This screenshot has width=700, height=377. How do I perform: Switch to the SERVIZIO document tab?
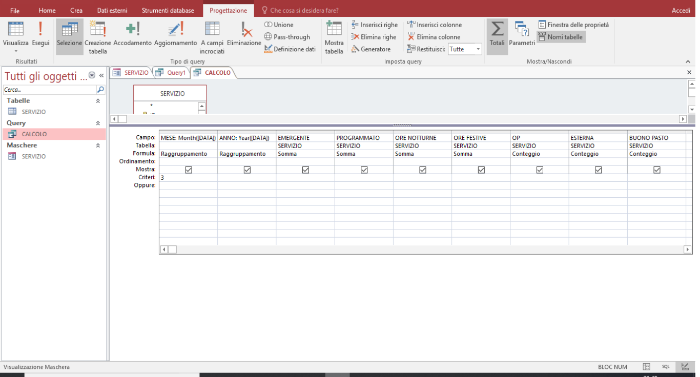pos(131,72)
